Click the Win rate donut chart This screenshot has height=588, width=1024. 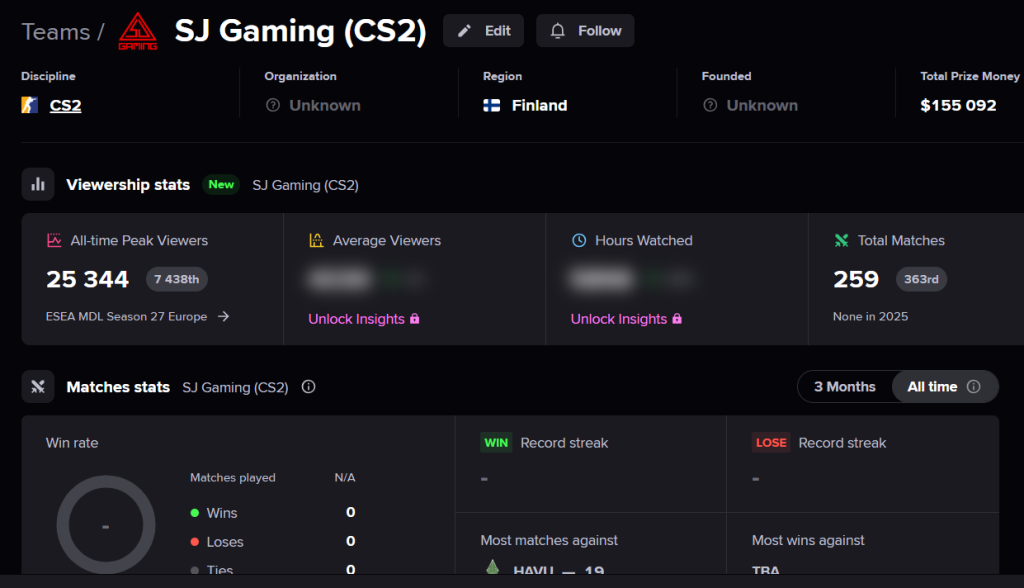[106, 525]
